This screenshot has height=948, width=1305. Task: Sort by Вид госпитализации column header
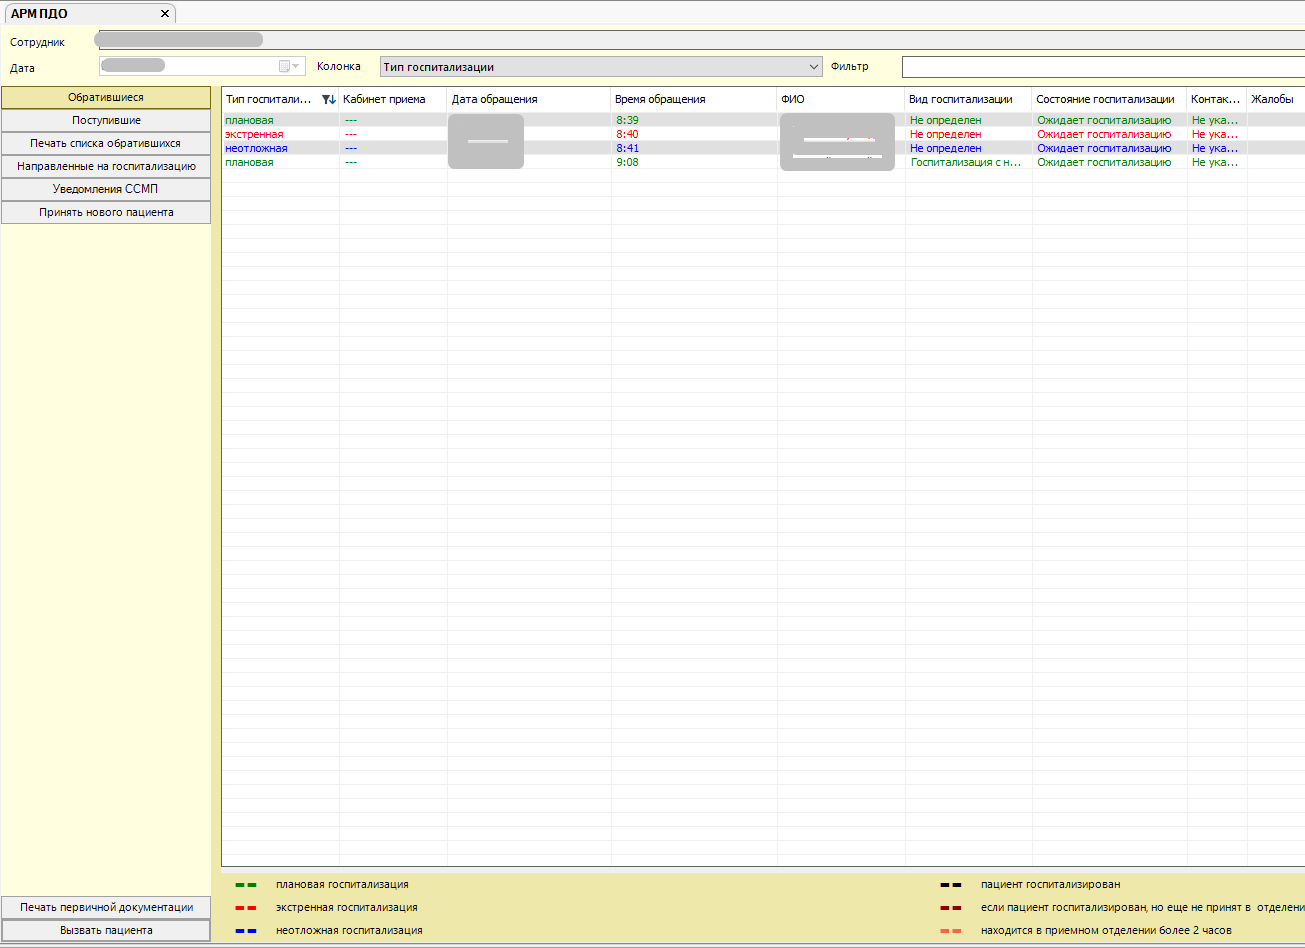click(x=968, y=99)
